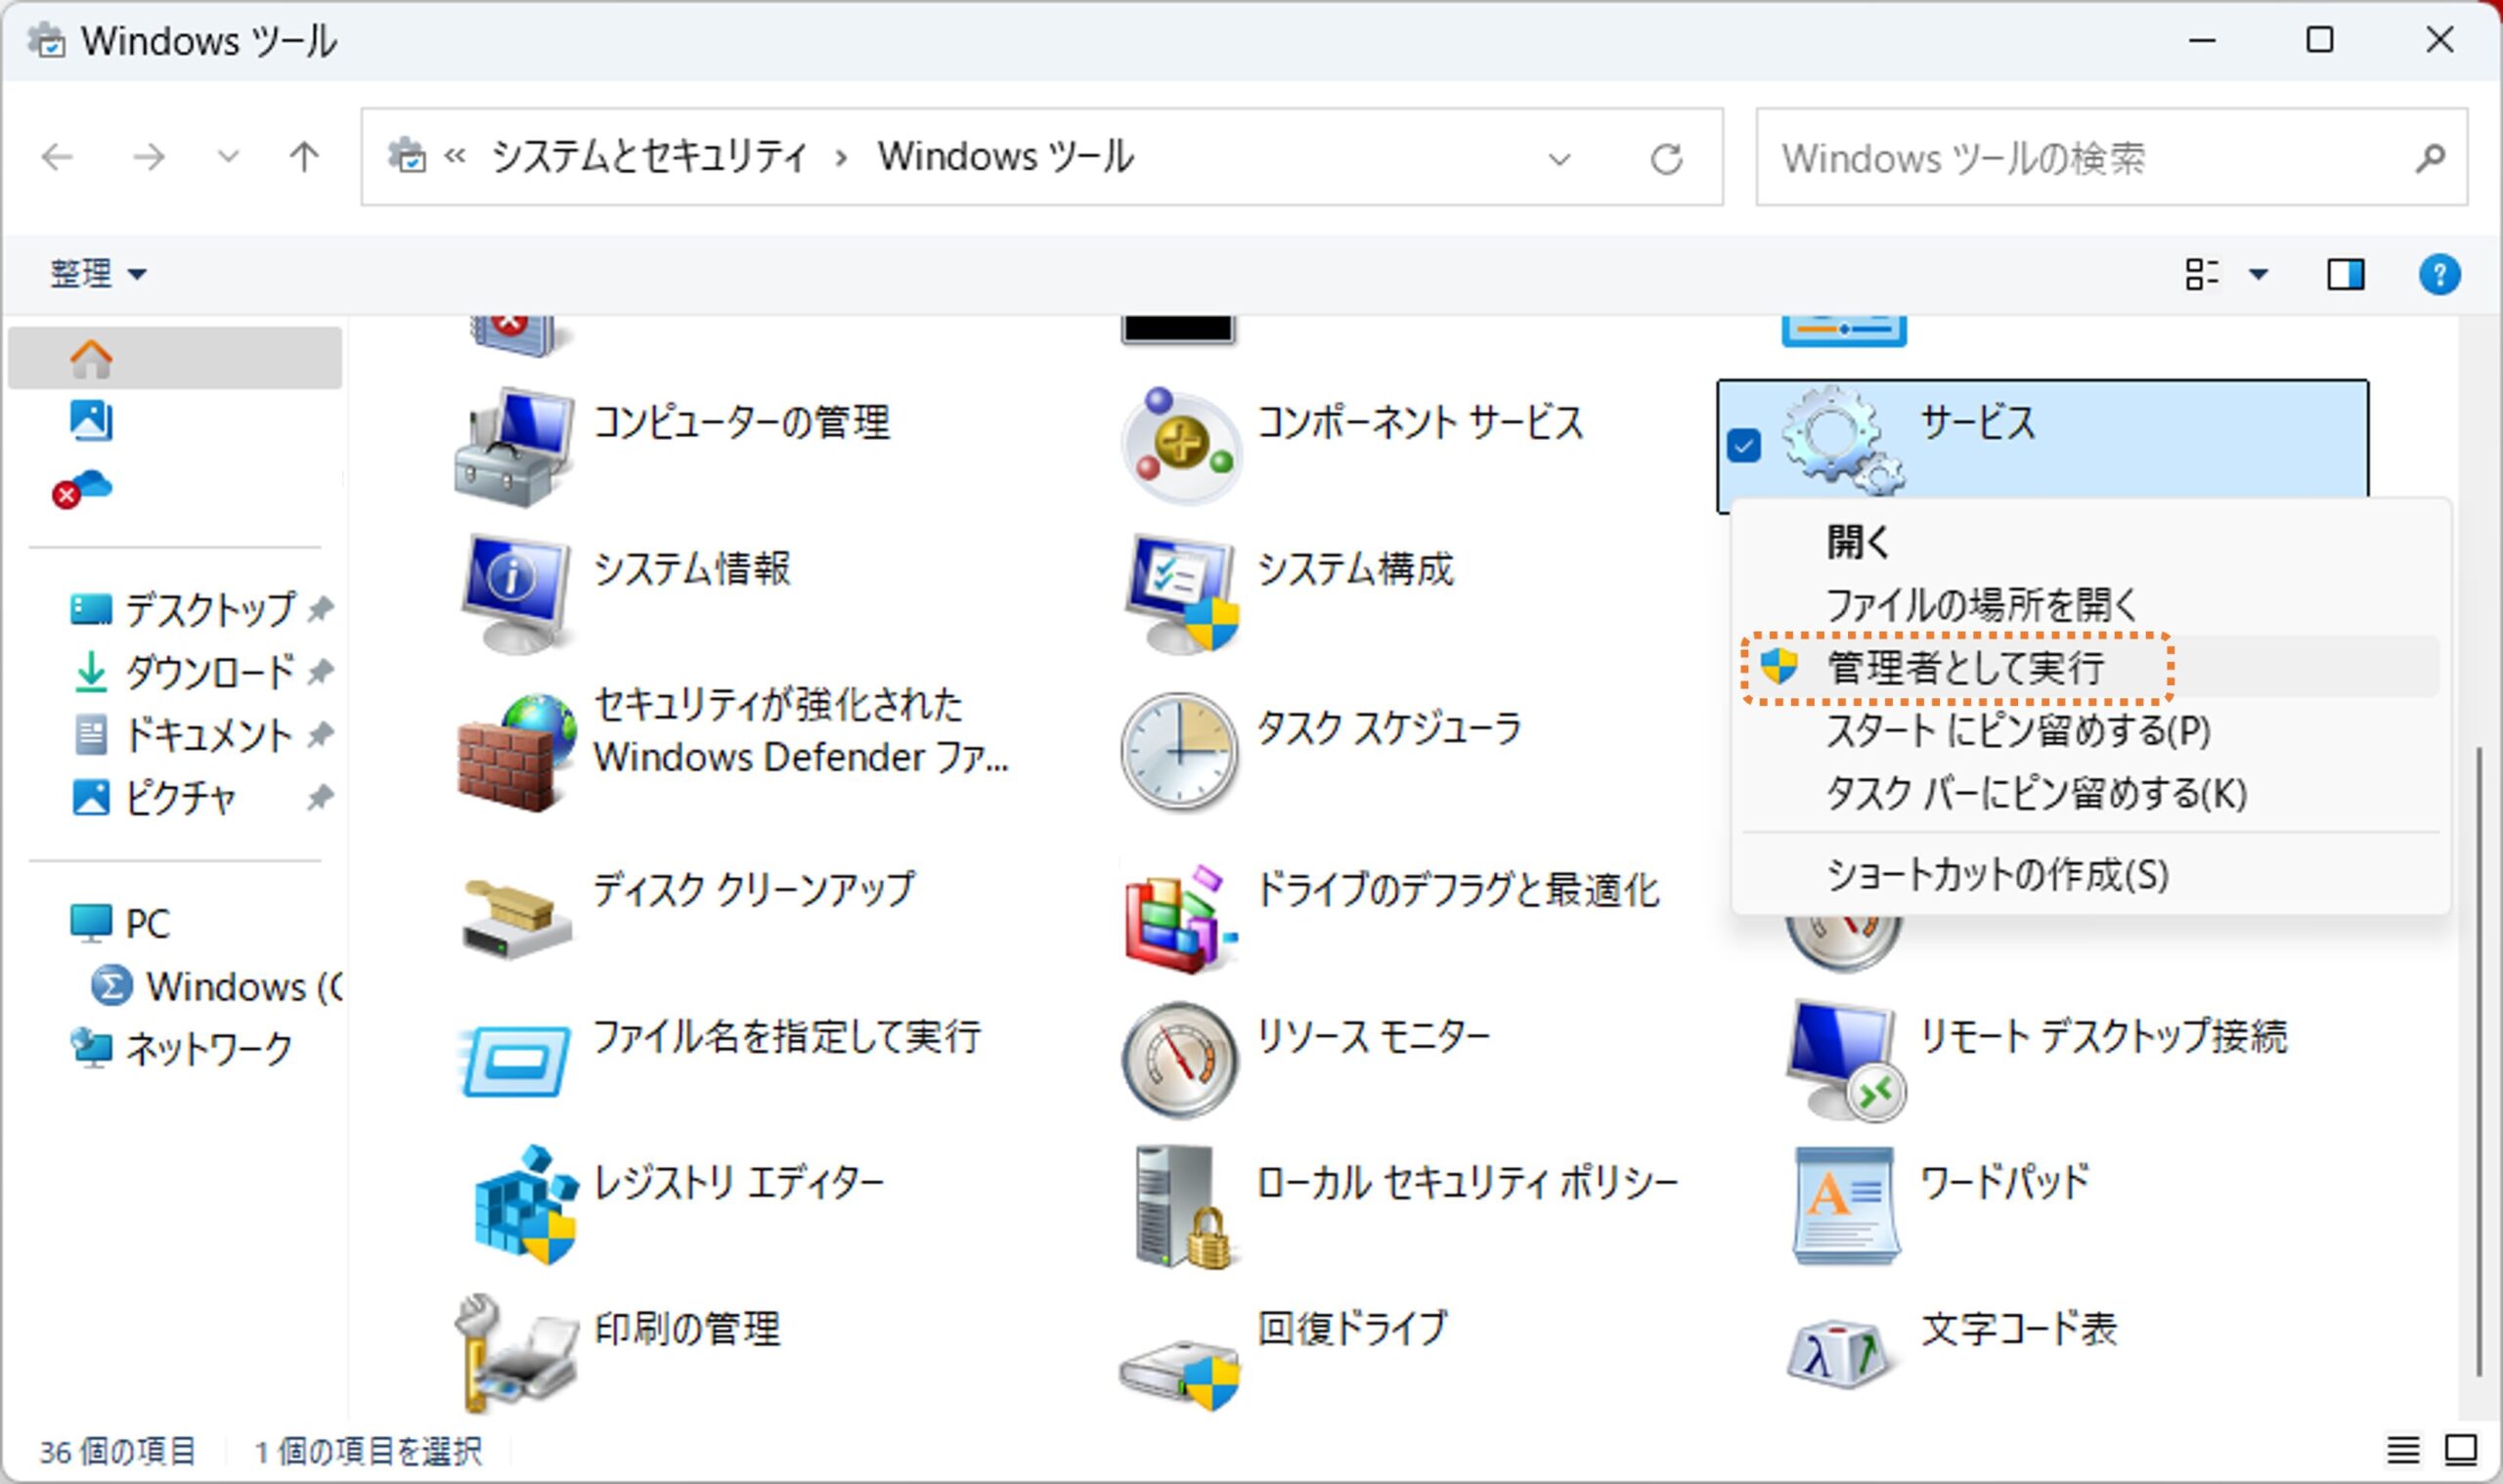Choose ファイルの場所を開く from context menu

pyautogui.click(x=1982, y=606)
